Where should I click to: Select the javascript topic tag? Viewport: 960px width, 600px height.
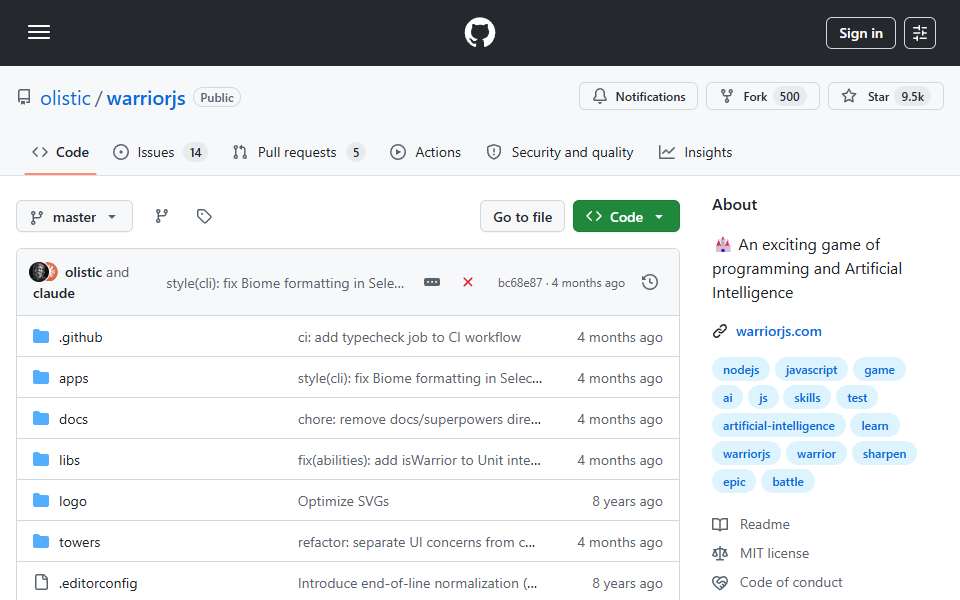click(x=811, y=370)
